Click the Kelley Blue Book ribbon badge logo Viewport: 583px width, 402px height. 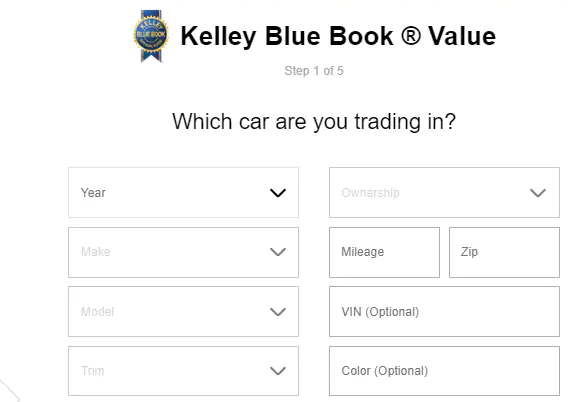pyautogui.click(x=151, y=36)
